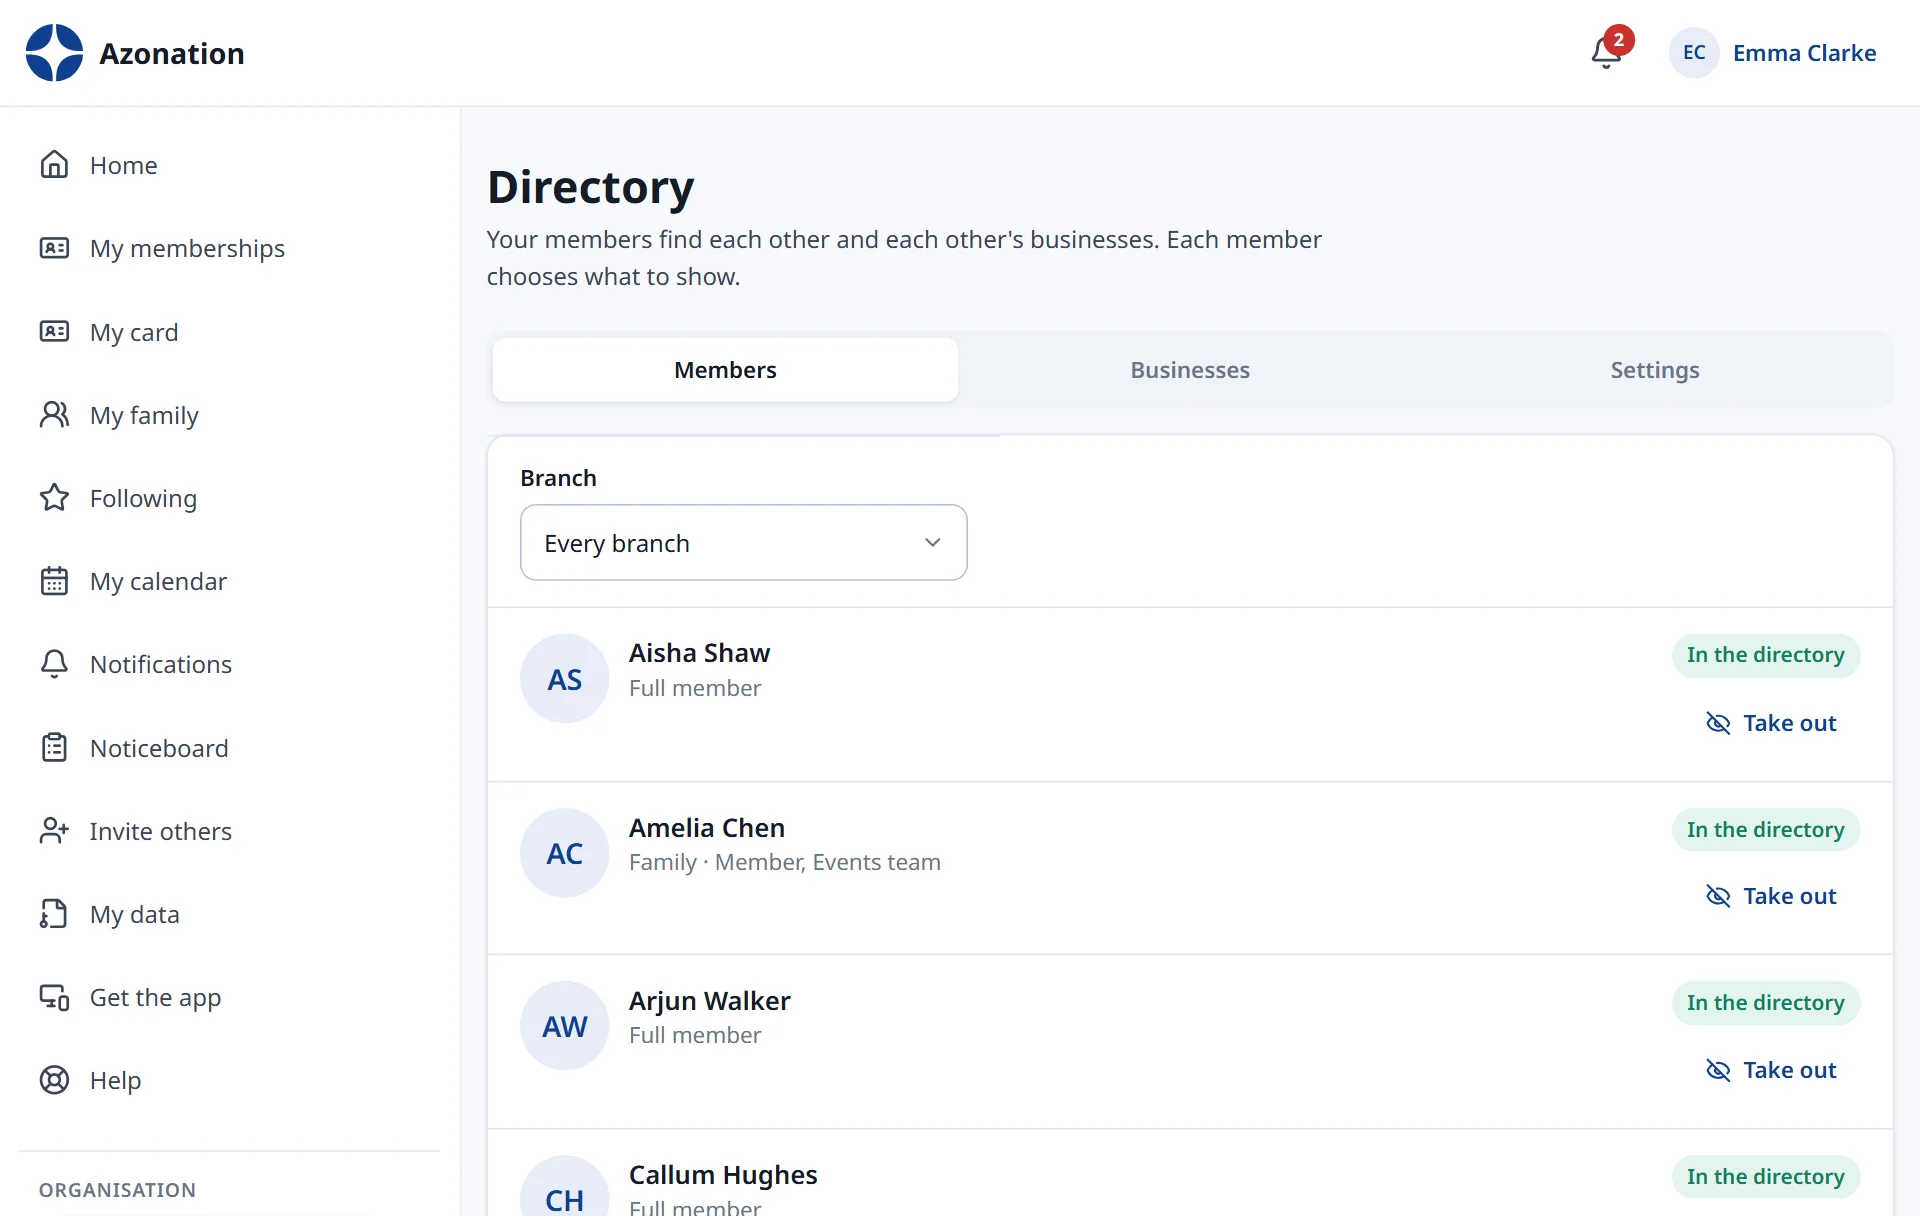The image size is (1920, 1216).
Task: Click the Home house icon in sidebar
Action: (54, 165)
